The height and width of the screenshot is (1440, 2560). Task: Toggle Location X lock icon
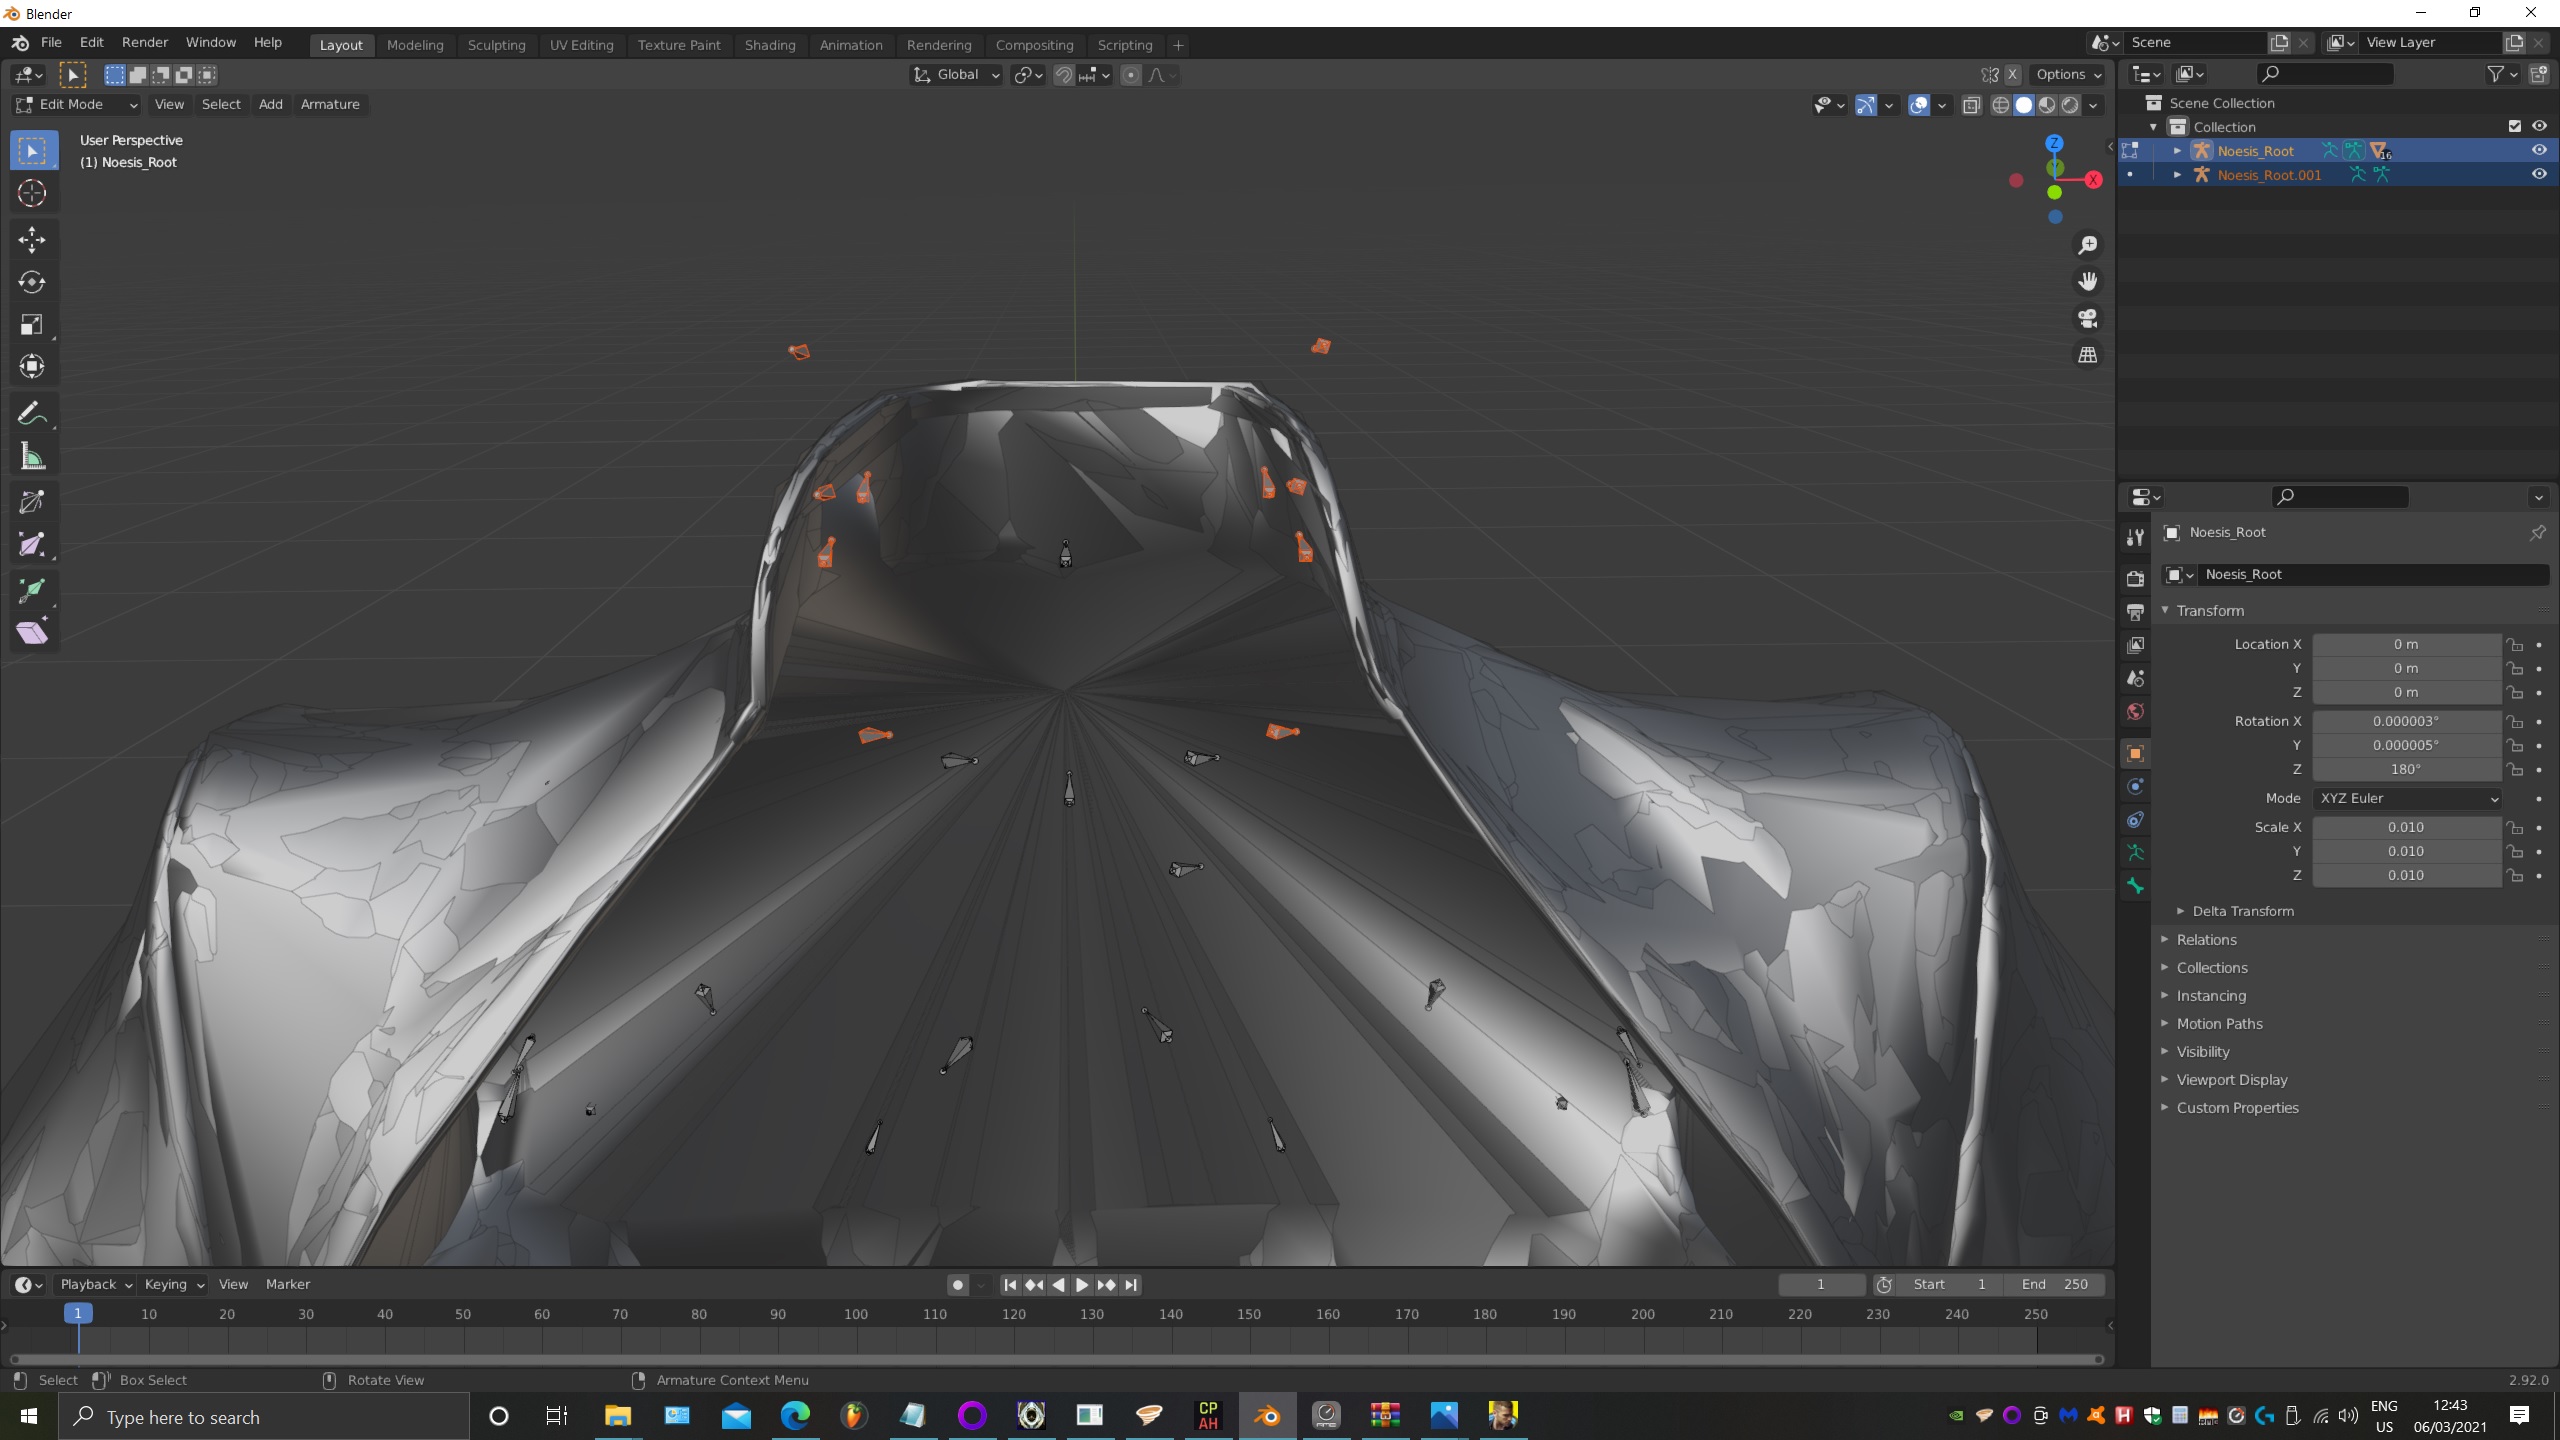tap(2514, 645)
